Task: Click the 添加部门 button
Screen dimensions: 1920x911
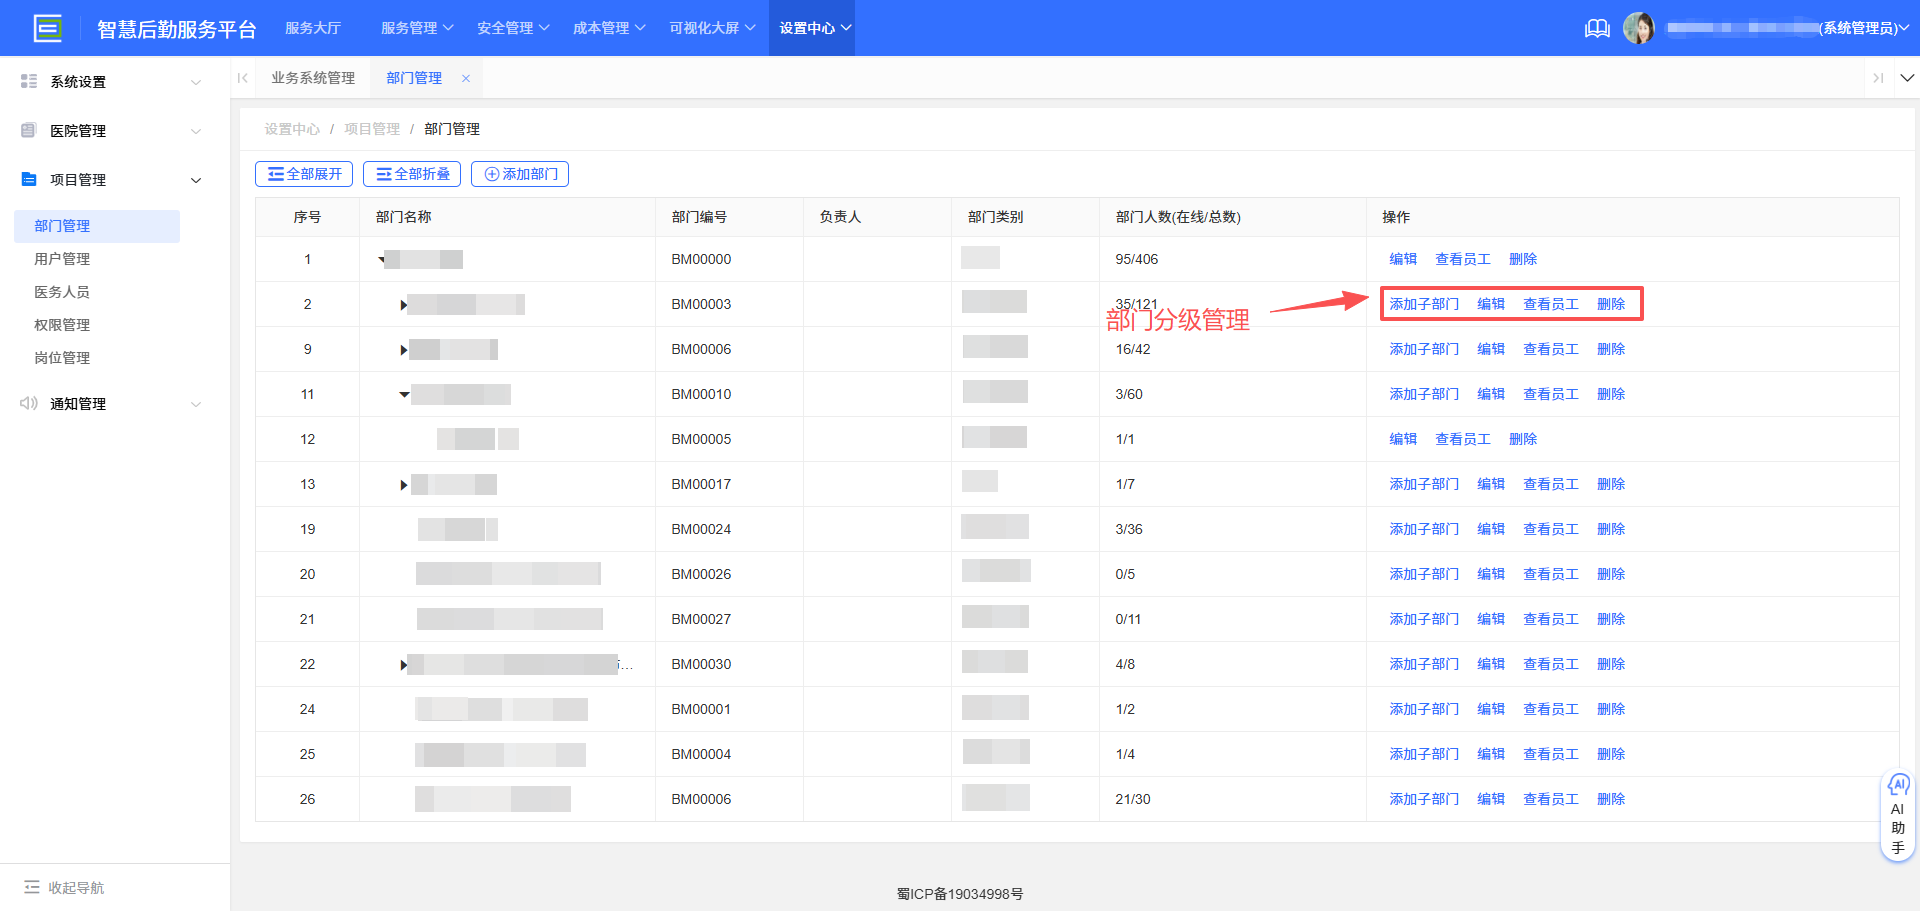Action: pyautogui.click(x=520, y=174)
